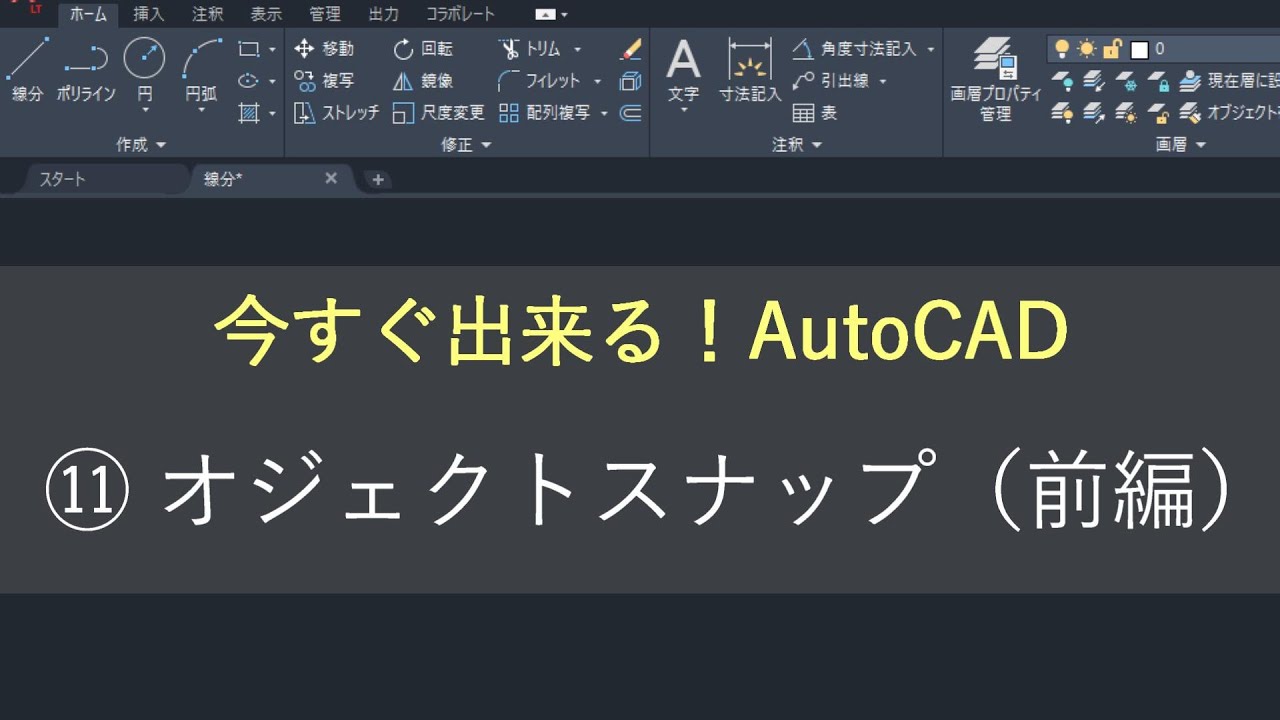Open the ホーム ribbon tab
Viewport: 1280px width, 720px height.
tap(88, 14)
